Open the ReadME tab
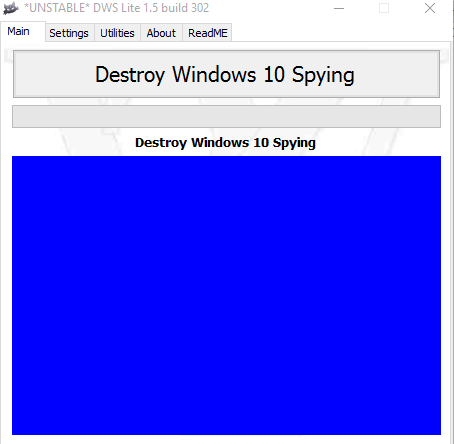The height and width of the screenshot is (444, 454). tap(207, 33)
